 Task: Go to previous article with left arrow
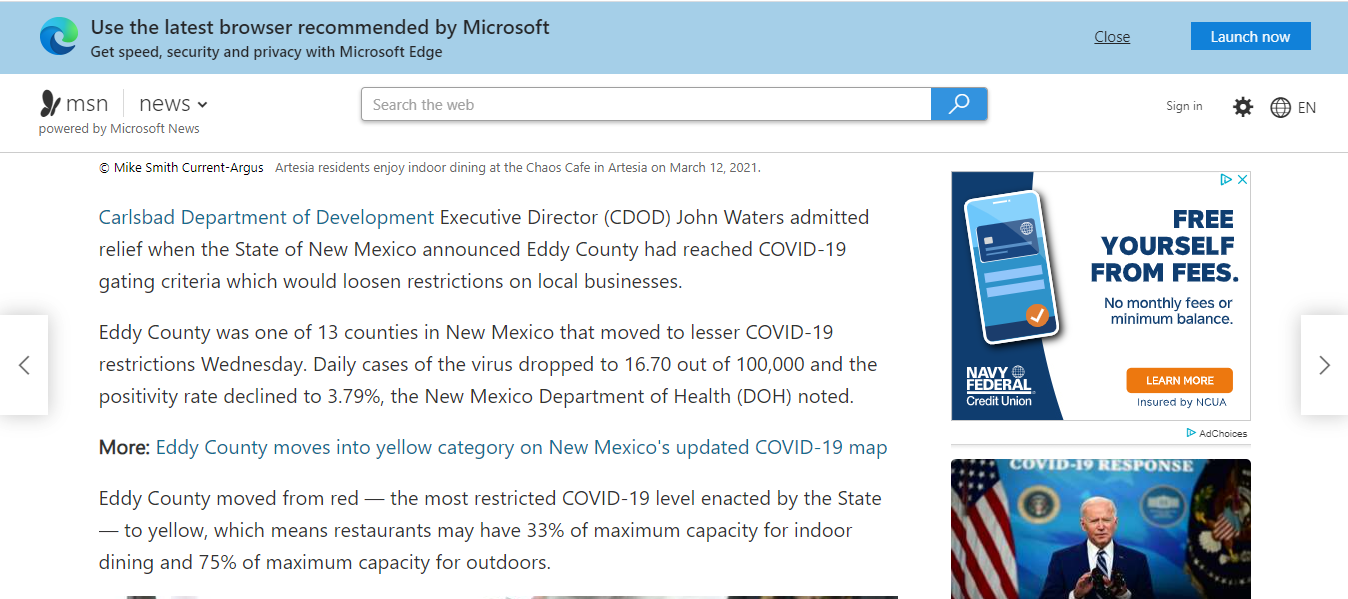click(24, 365)
